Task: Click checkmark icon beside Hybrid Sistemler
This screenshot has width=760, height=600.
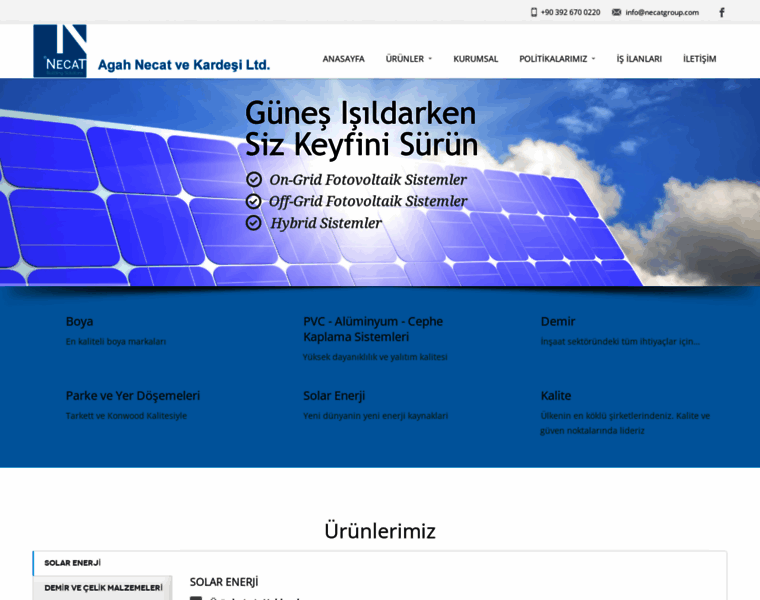Action: (254, 223)
